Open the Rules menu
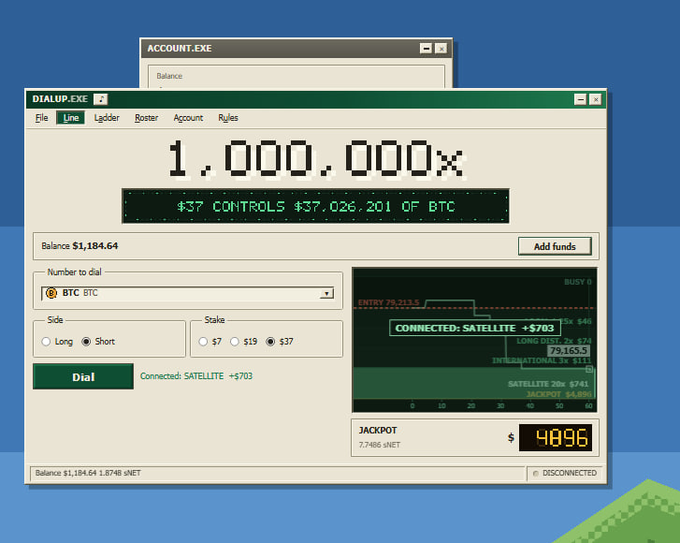 pyautogui.click(x=228, y=118)
